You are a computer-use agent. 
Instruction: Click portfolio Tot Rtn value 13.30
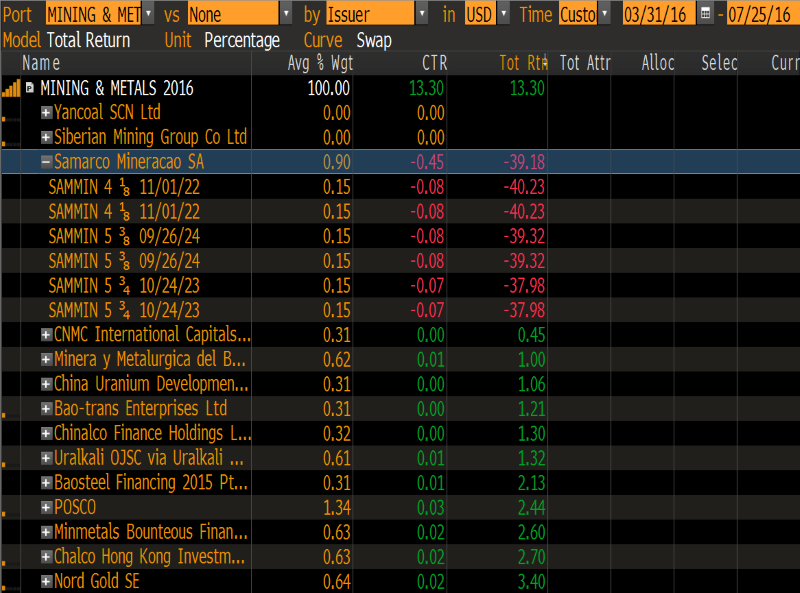(527, 88)
